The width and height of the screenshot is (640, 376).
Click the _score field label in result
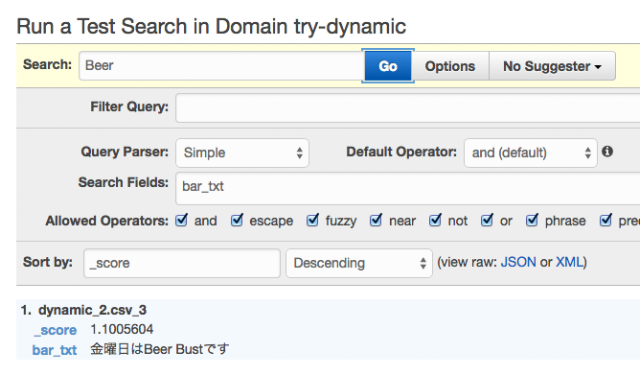coord(56,330)
